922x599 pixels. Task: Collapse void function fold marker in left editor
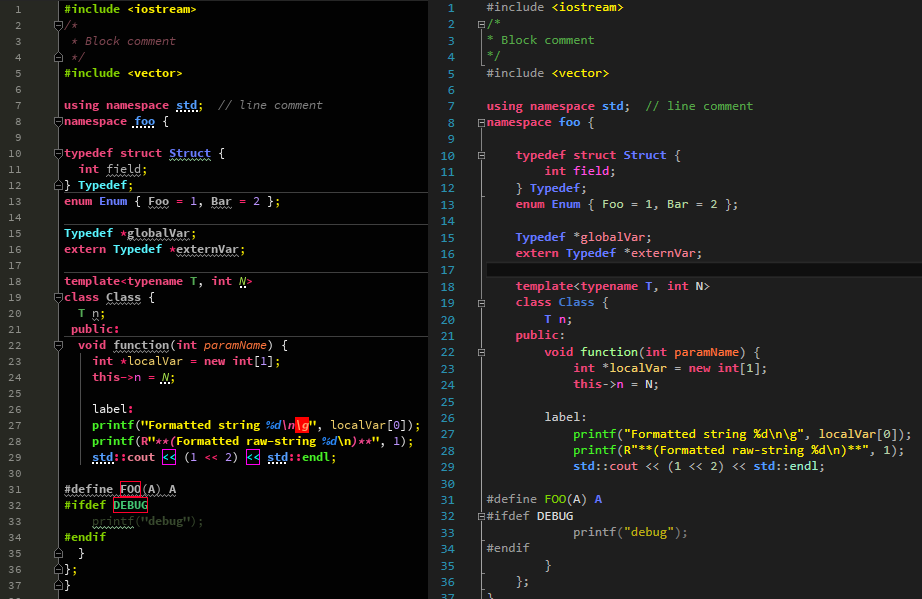tap(58, 346)
